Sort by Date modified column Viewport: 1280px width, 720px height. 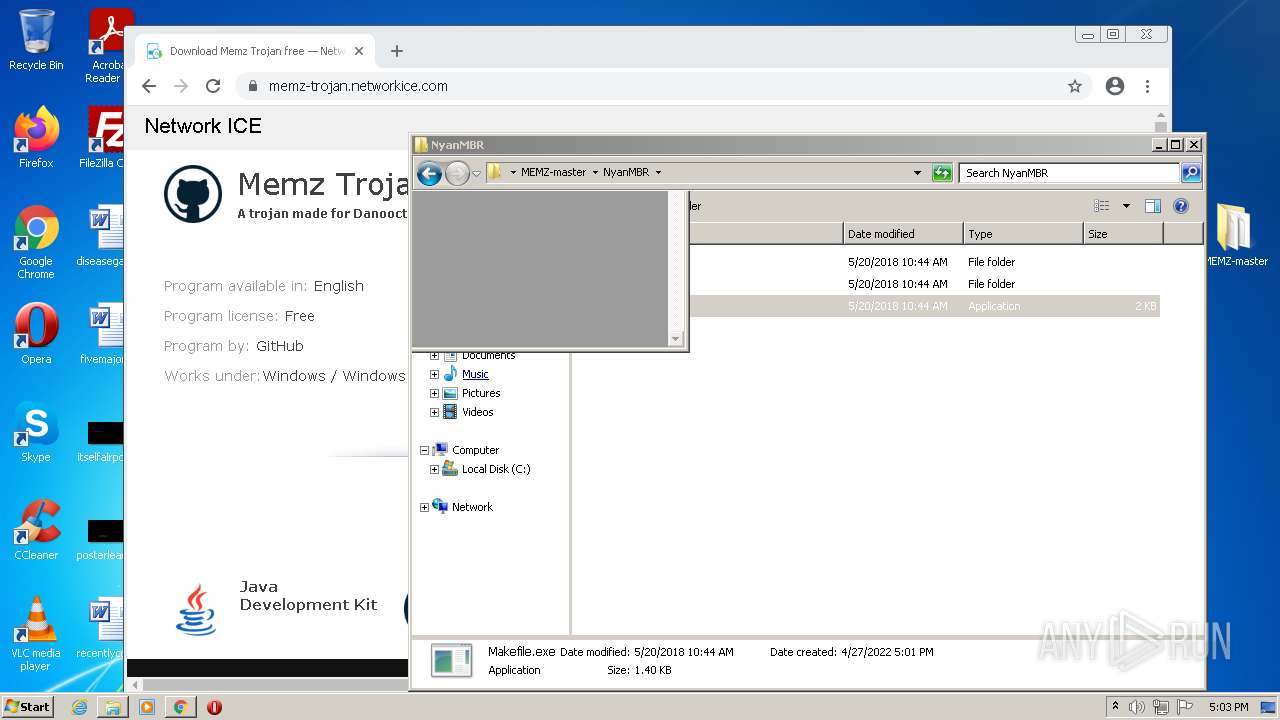903,234
